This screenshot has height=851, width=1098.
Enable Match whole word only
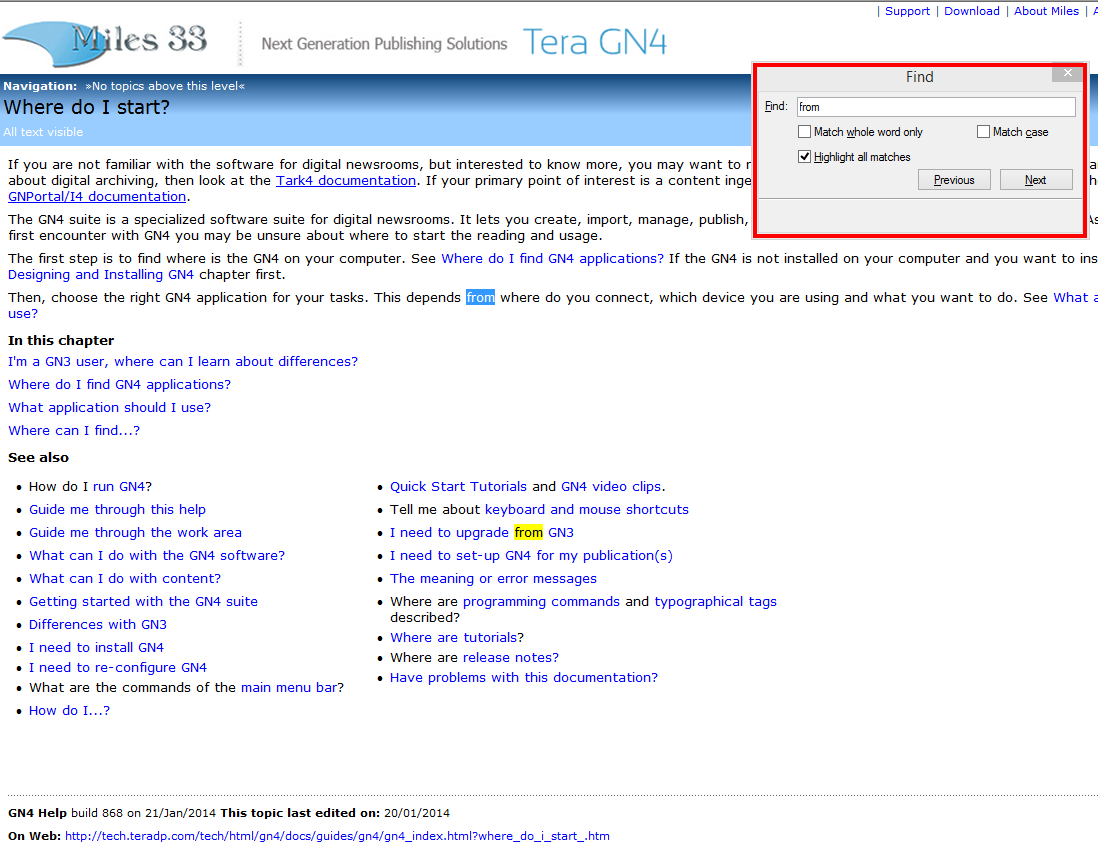[x=805, y=132]
